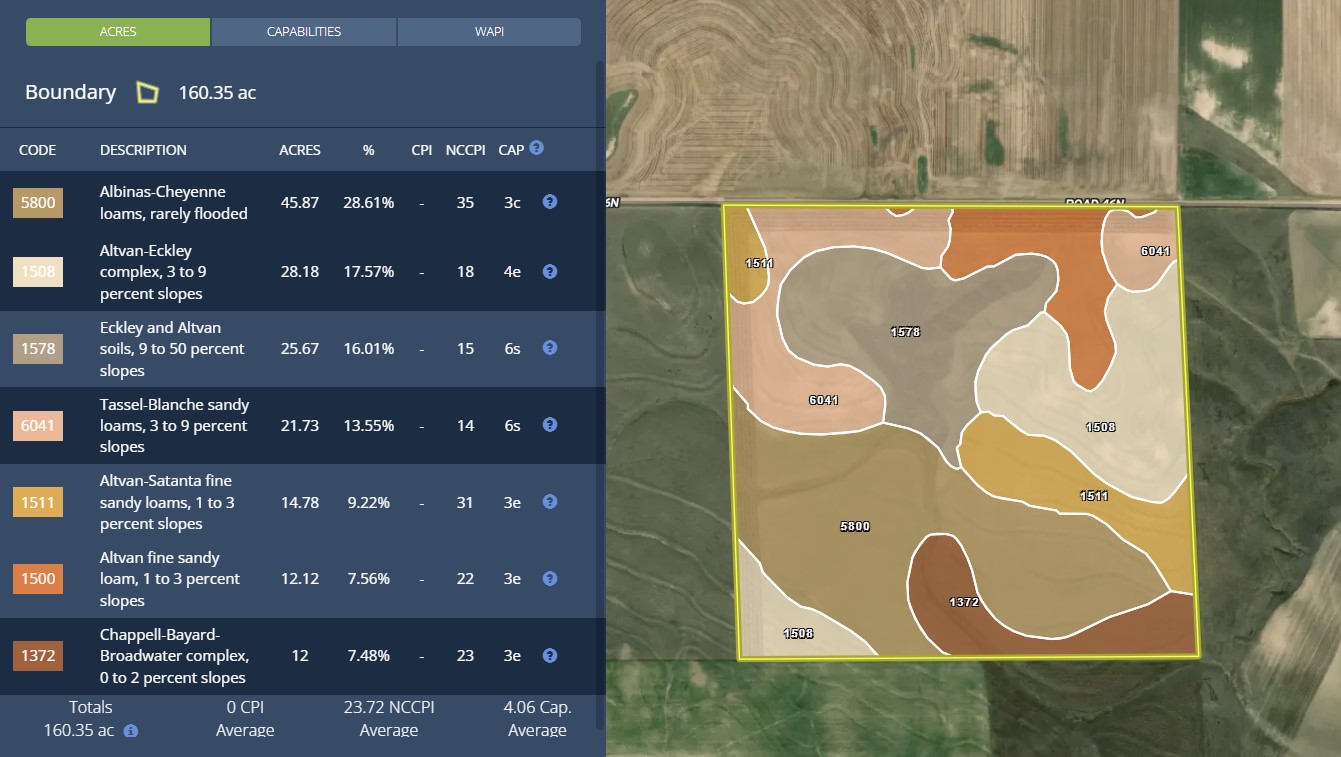1341x757 pixels.
Task: Click the yellow Boundary polygon icon
Action: point(147,93)
